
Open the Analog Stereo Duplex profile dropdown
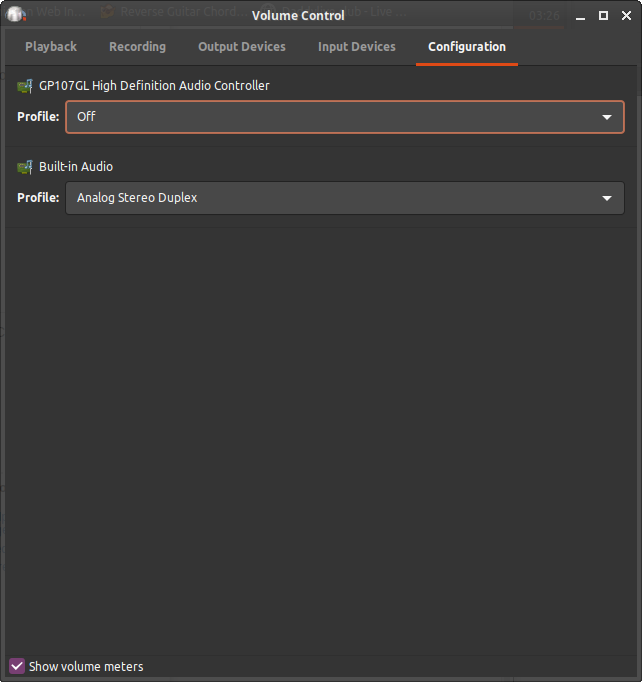point(330,198)
